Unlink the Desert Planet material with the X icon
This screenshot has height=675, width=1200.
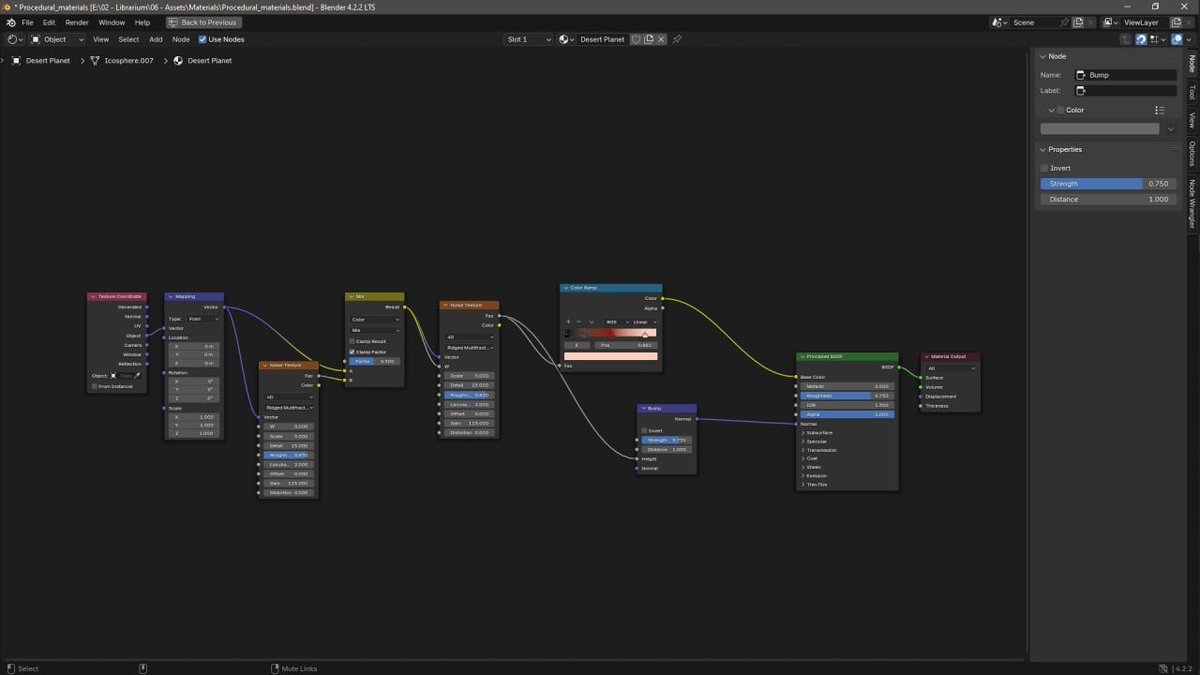pyautogui.click(x=661, y=39)
